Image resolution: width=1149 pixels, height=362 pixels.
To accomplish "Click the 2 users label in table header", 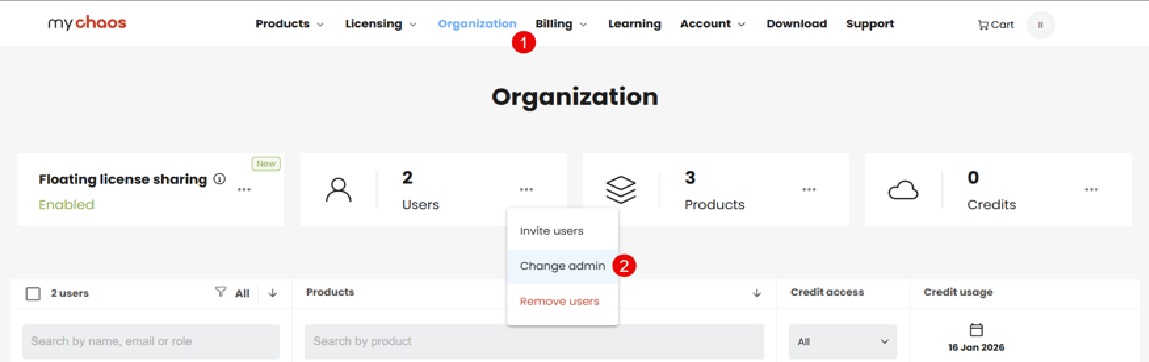I will coord(70,293).
